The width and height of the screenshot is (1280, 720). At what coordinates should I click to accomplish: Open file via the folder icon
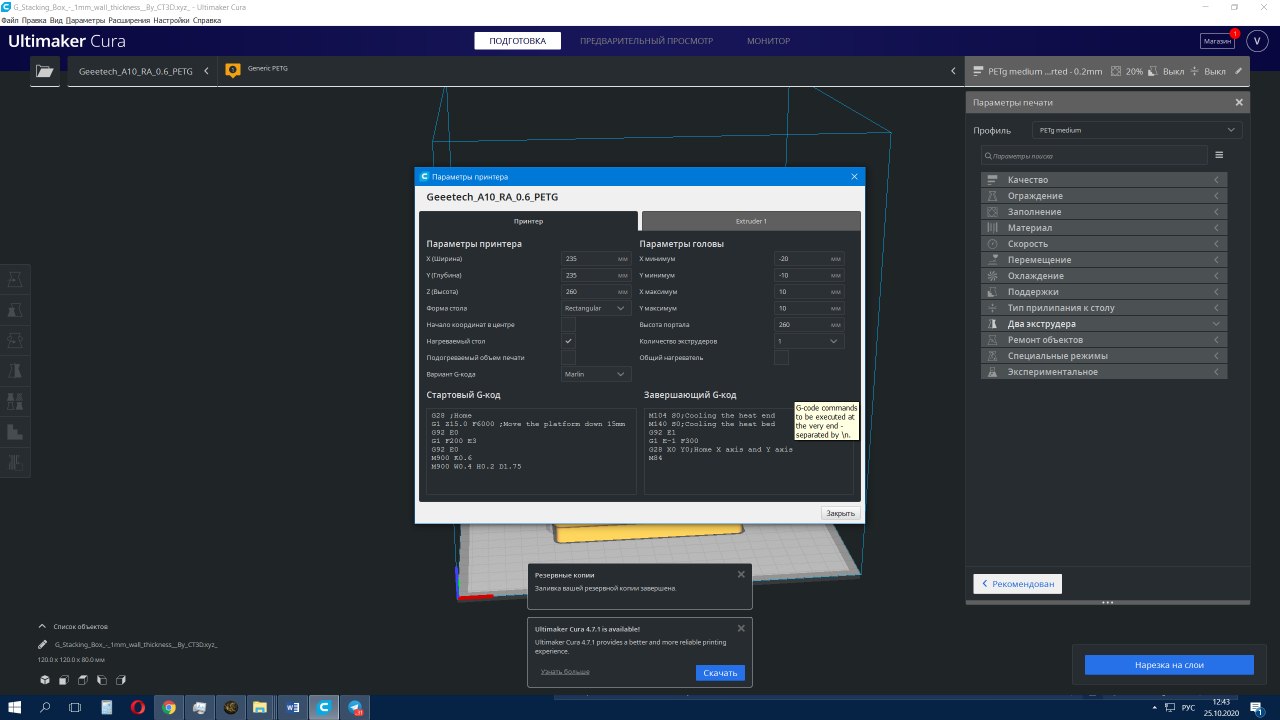click(44, 71)
